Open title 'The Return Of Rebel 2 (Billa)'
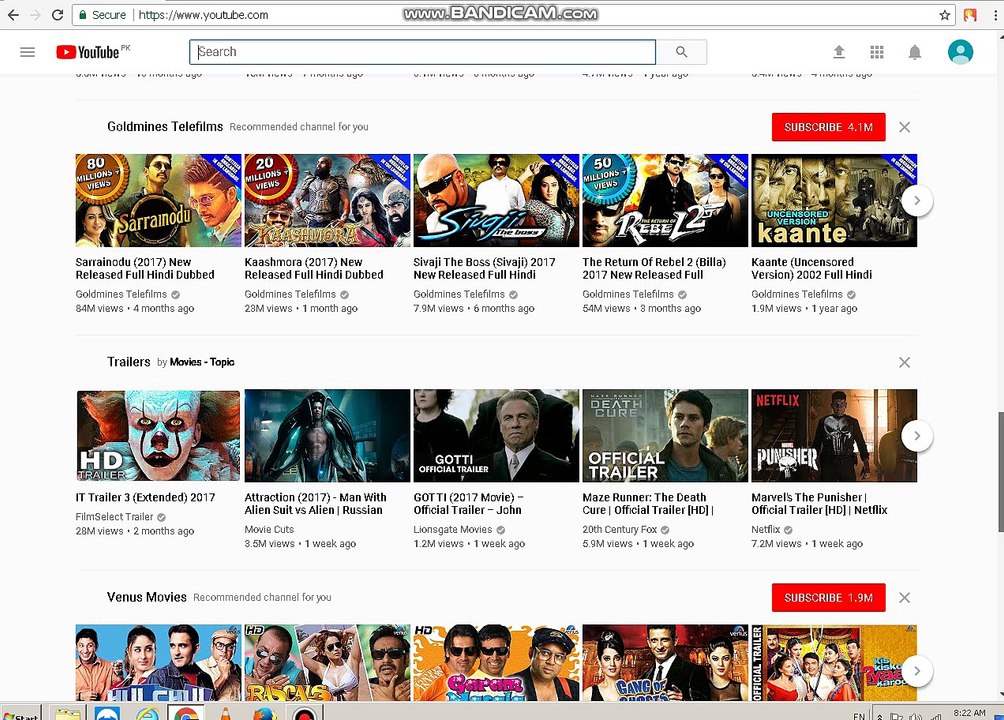This screenshot has width=1004, height=720. (654, 268)
